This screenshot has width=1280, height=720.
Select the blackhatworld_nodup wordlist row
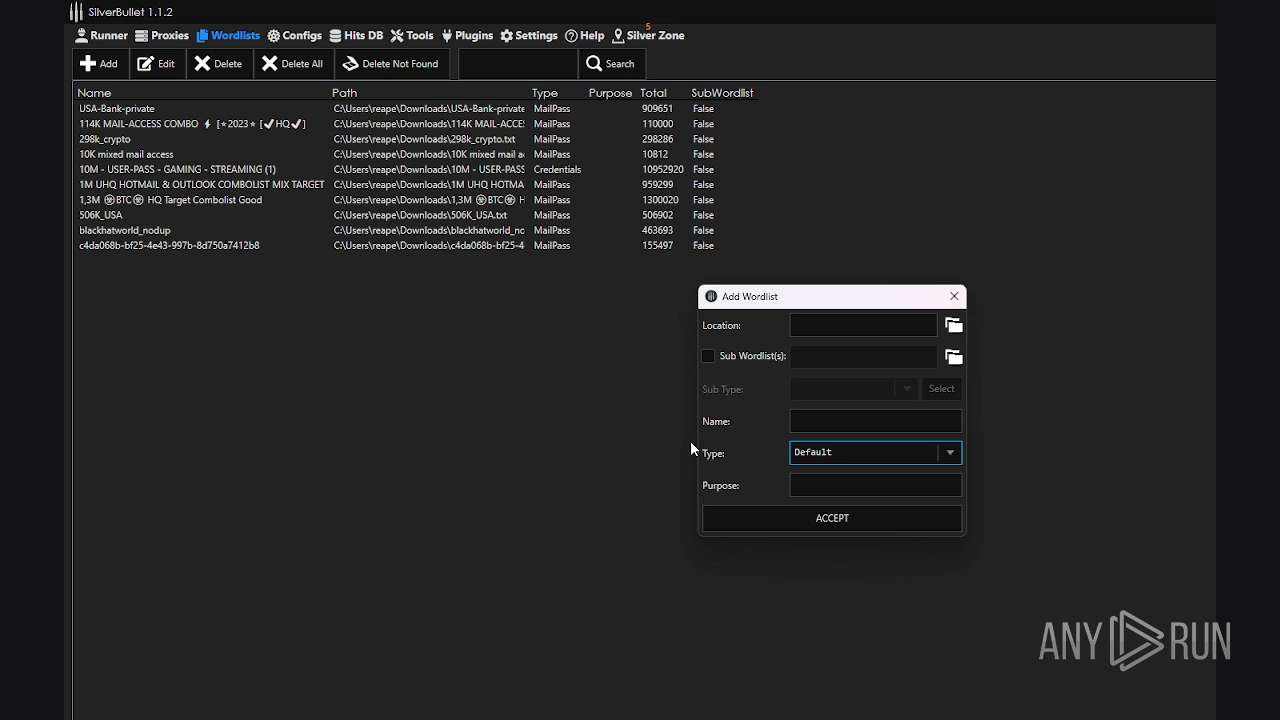[415, 230]
